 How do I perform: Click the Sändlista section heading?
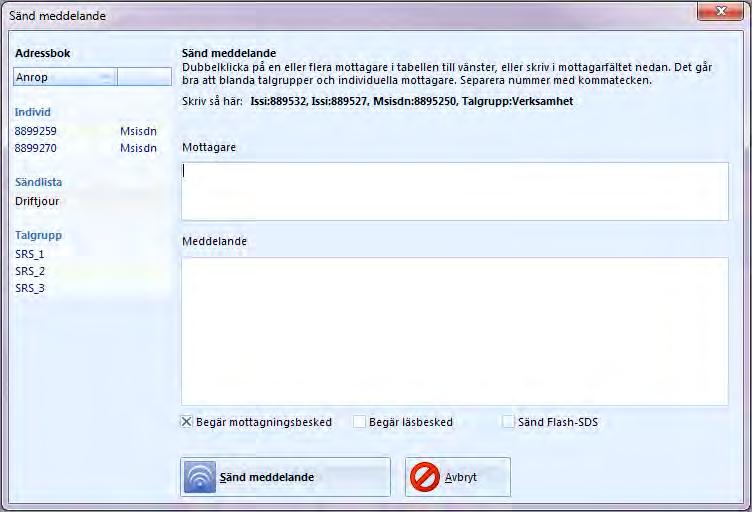click(38, 182)
